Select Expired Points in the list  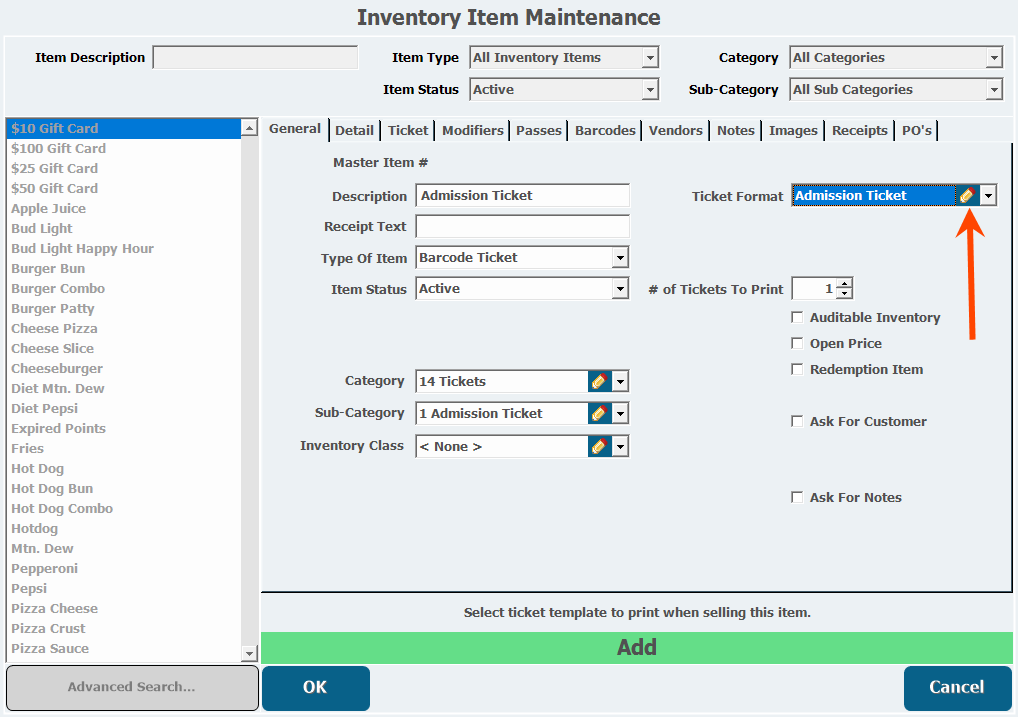tap(123, 429)
